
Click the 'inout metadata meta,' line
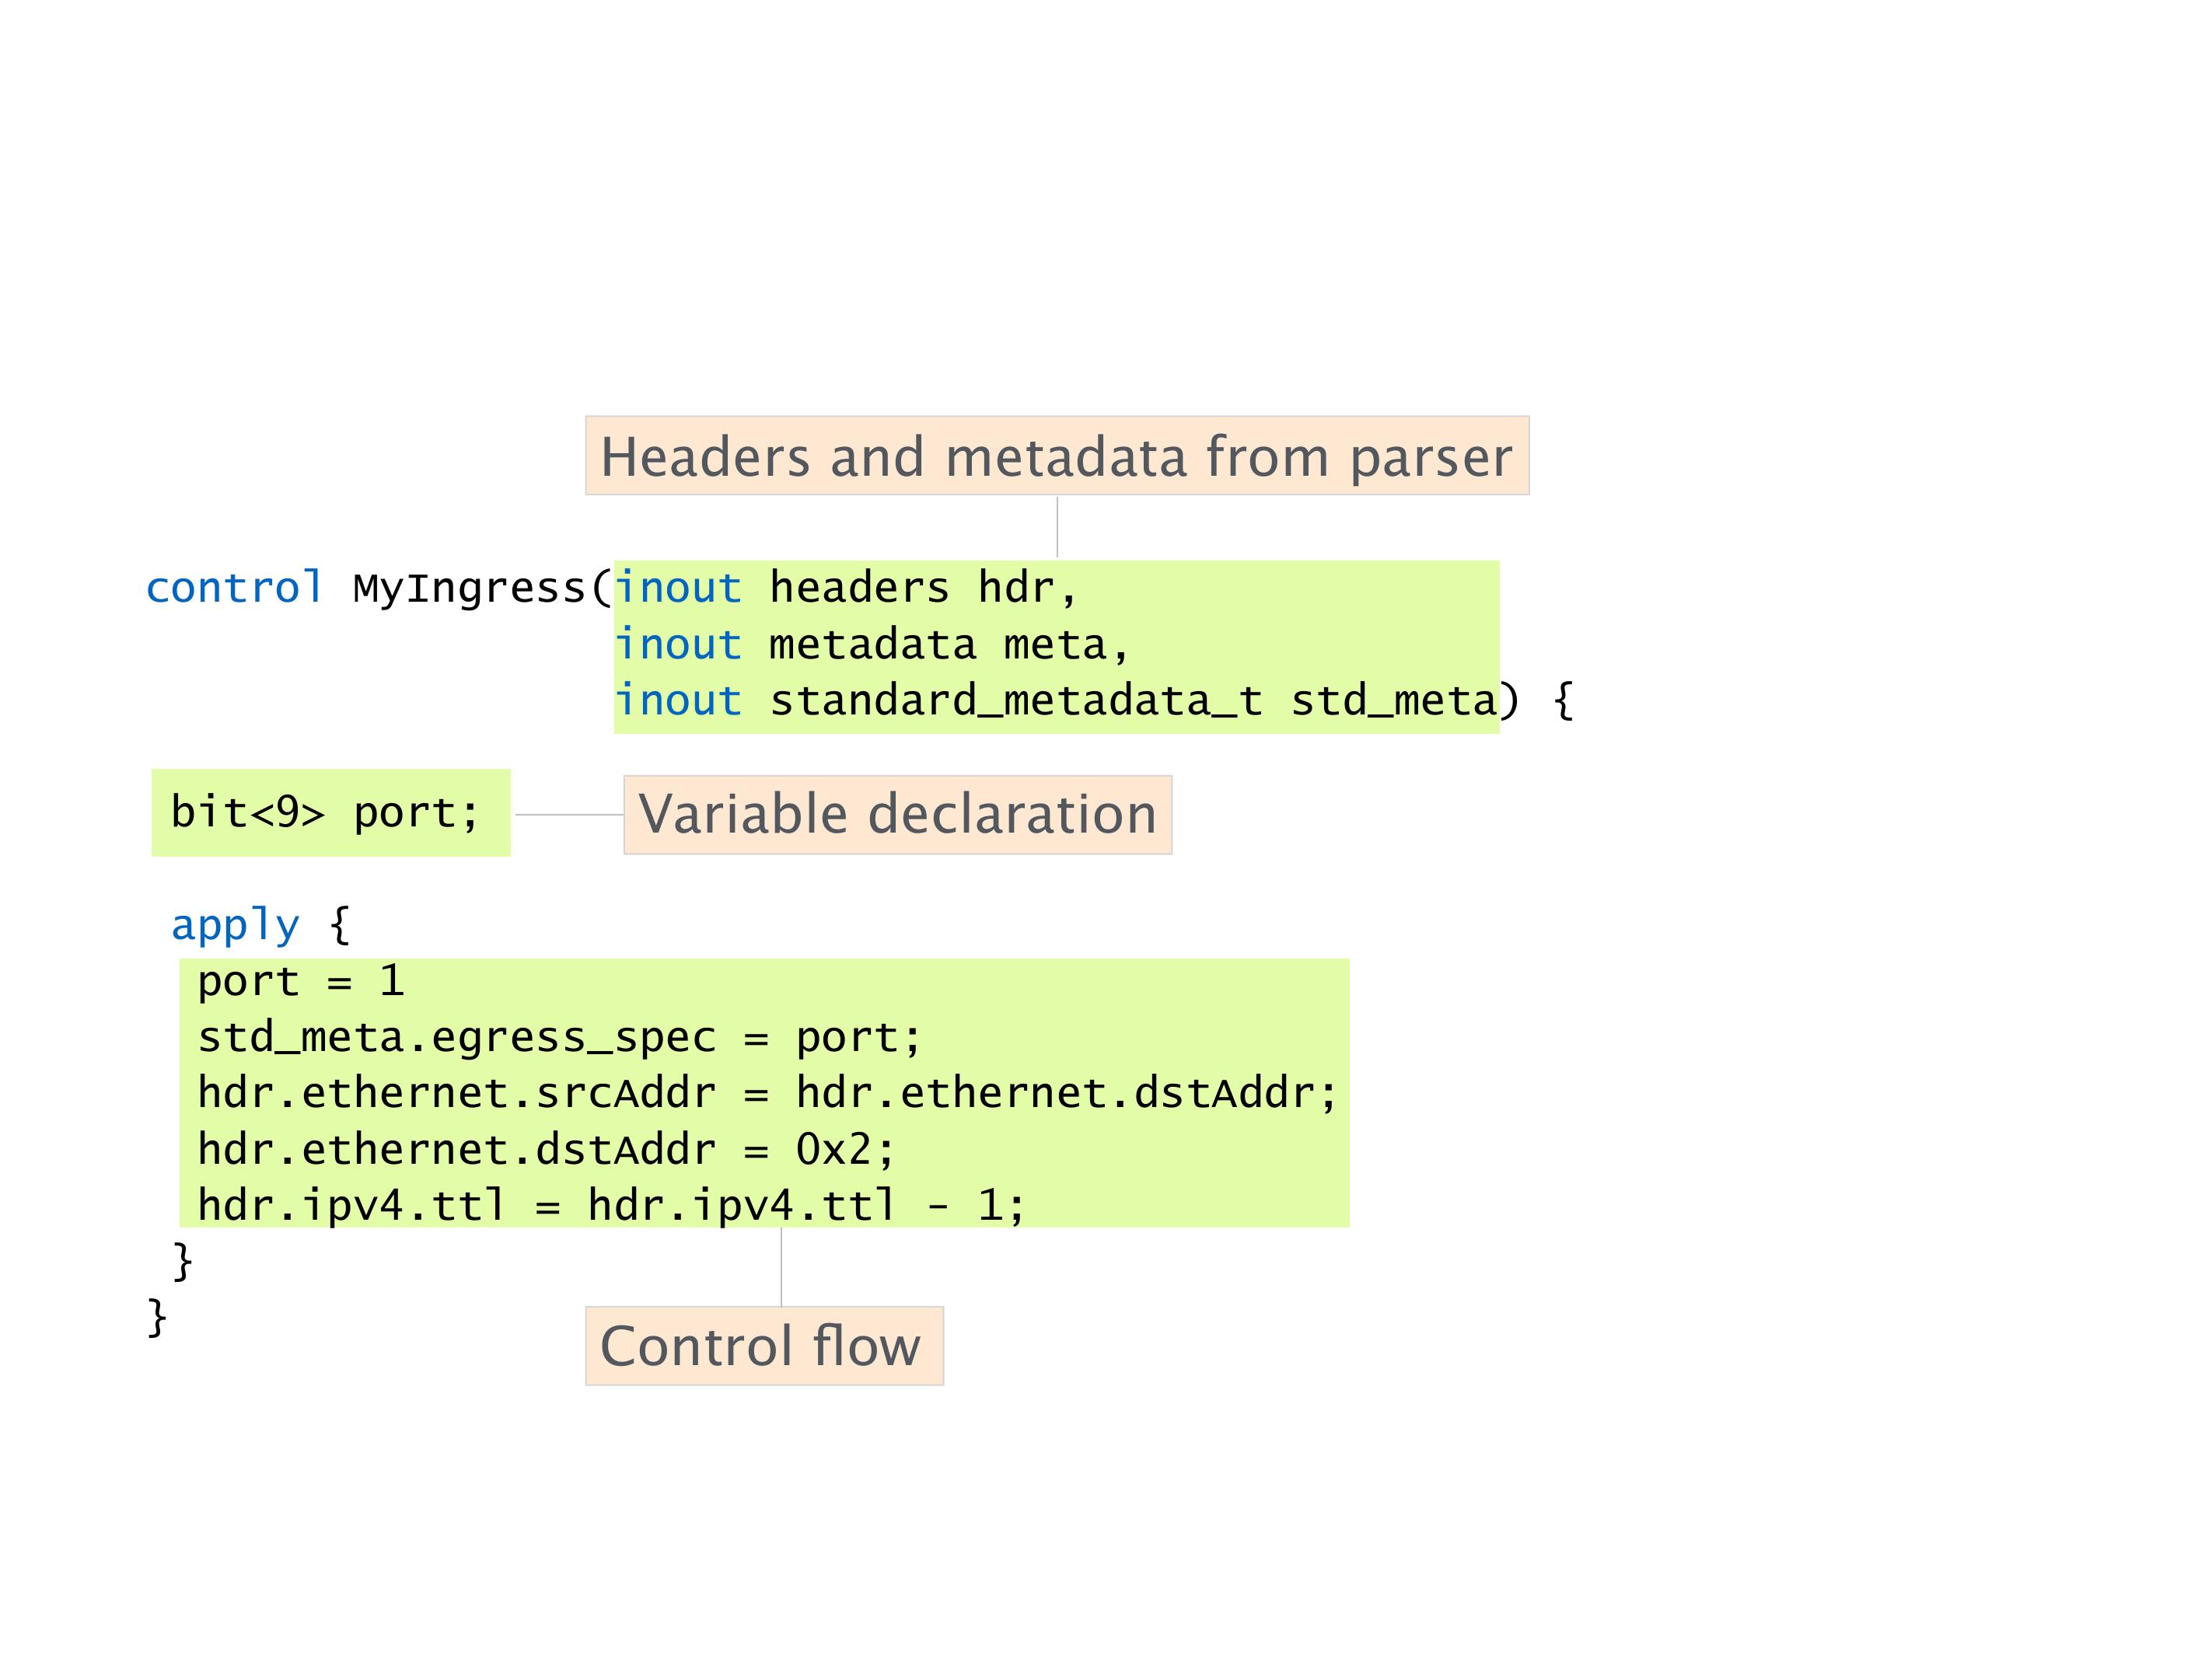[872, 645]
